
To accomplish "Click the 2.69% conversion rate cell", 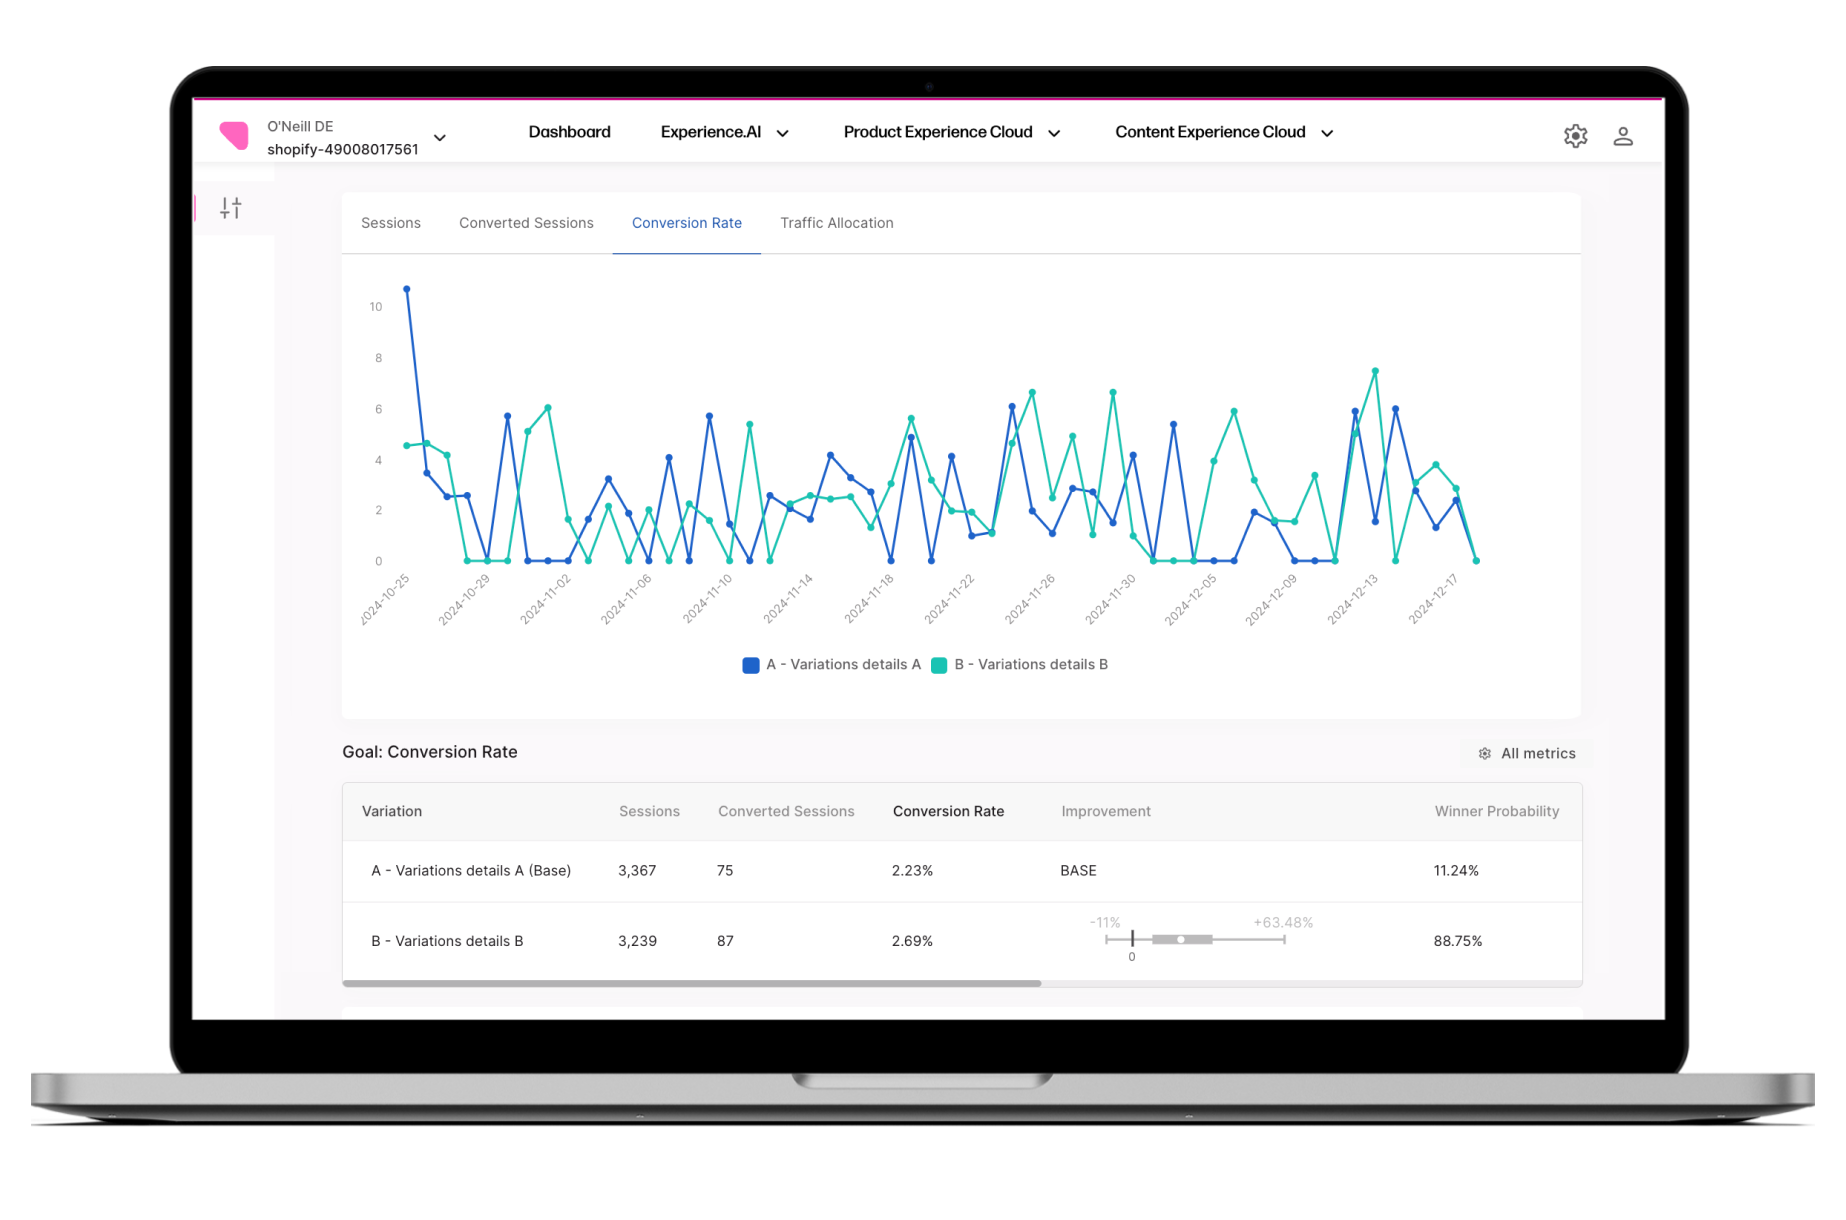I will (x=912, y=941).
